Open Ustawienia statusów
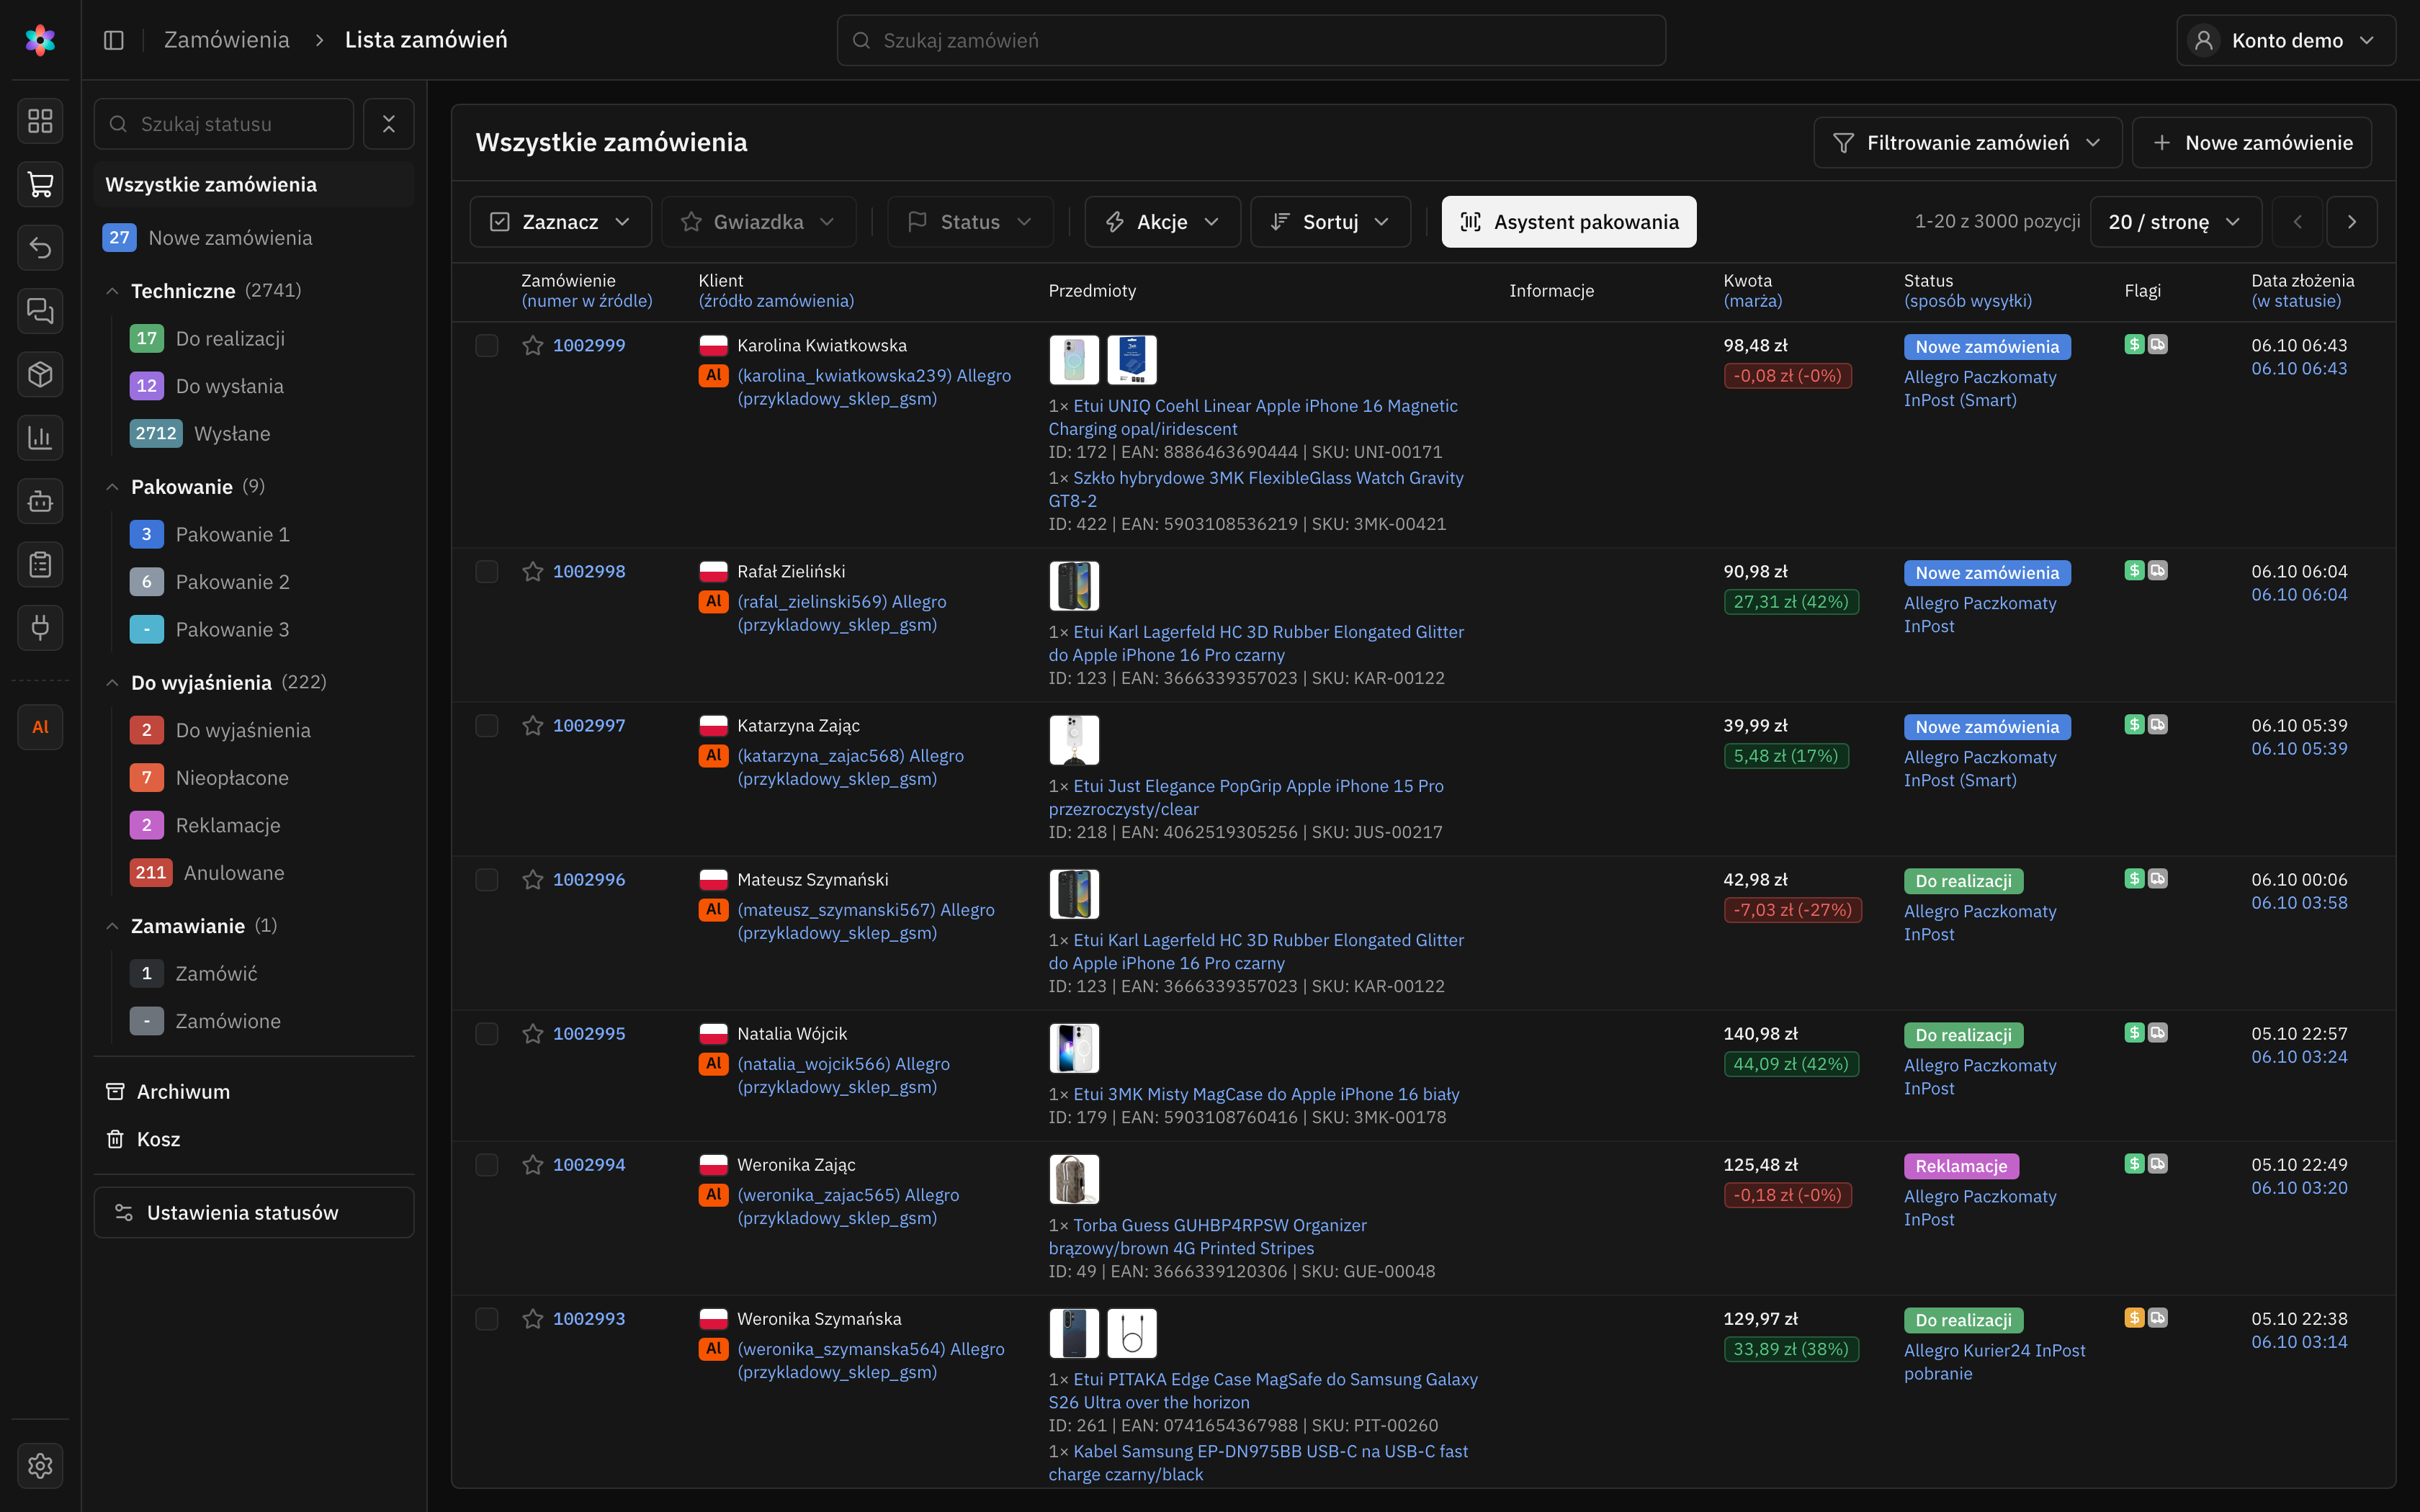This screenshot has width=2420, height=1512. click(x=254, y=1212)
